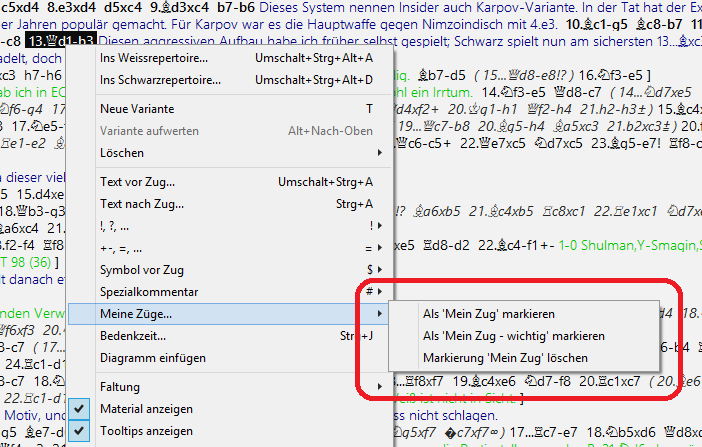Click "Als 'Mein Zug' markieren"
The height and width of the screenshot is (447, 702).
click(x=489, y=314)
